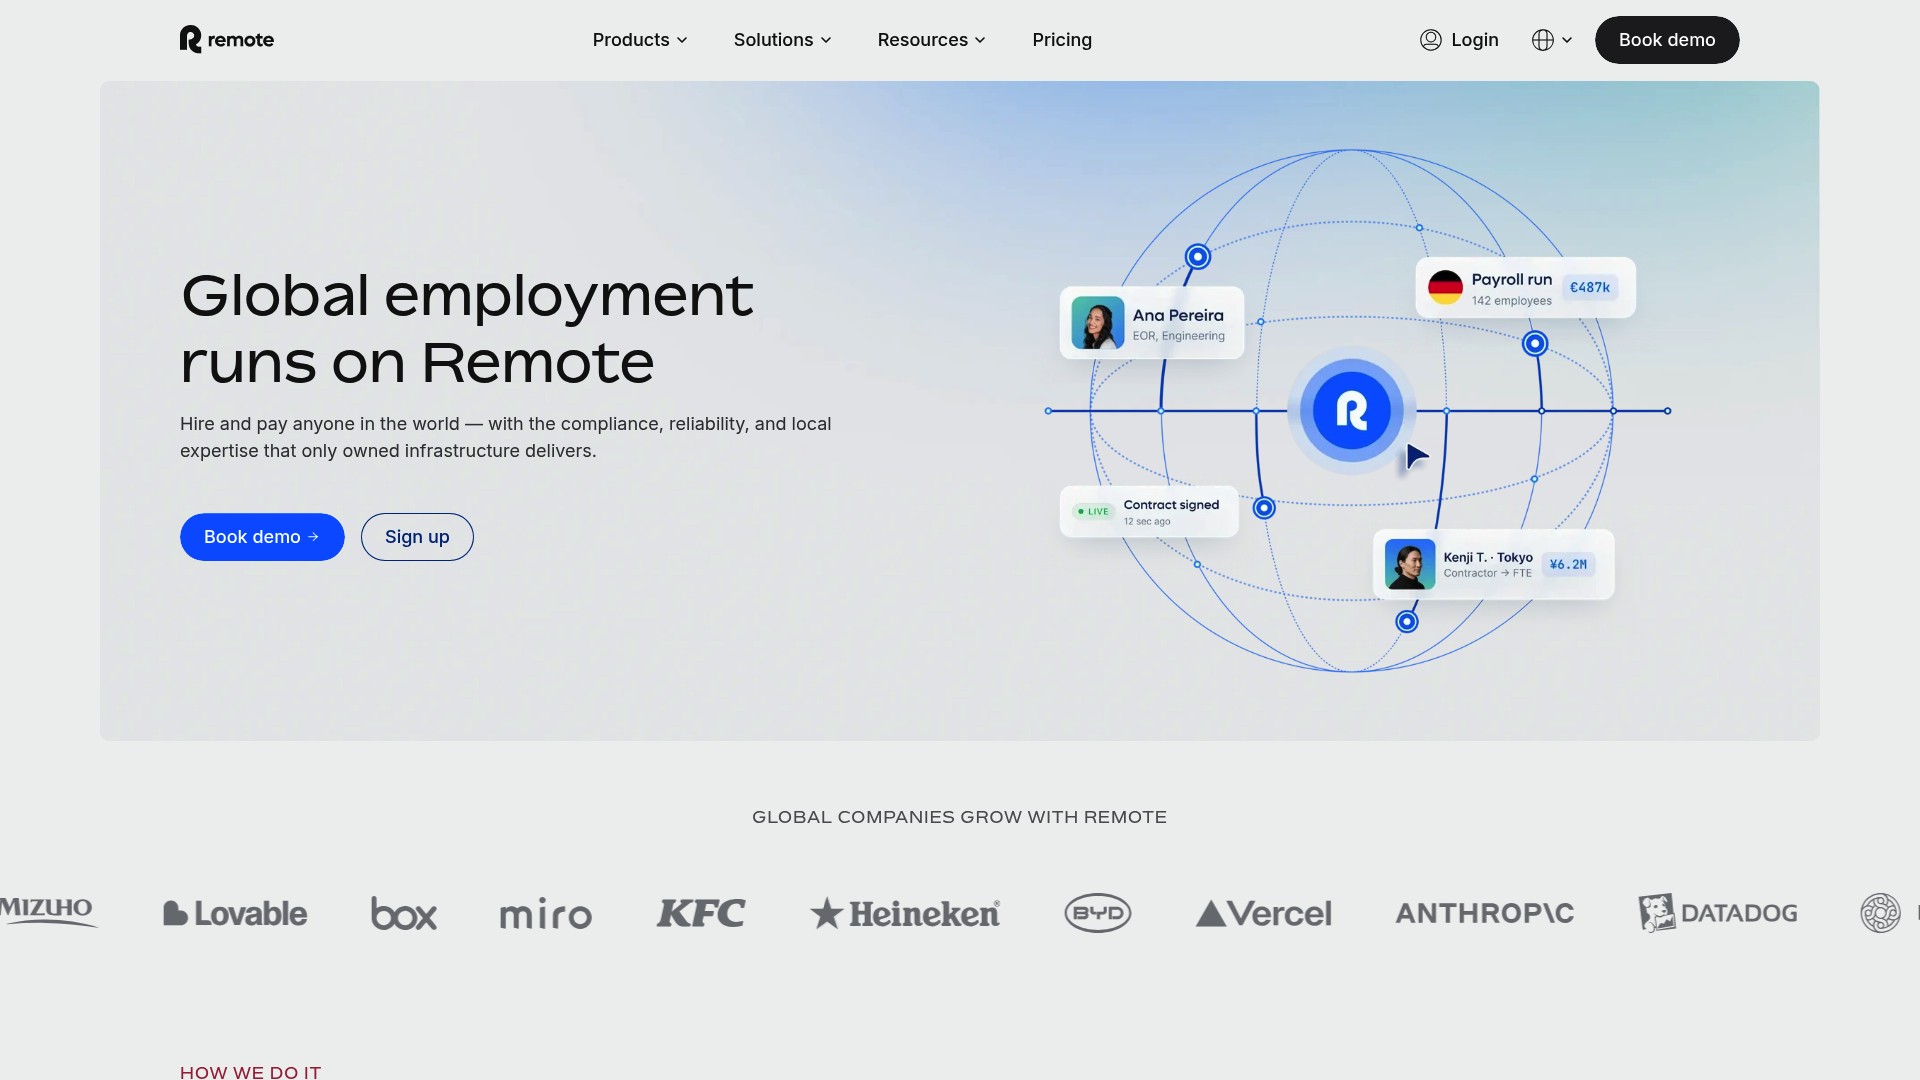Image resolution: width=1920 pixels, height=1080 pixels.
Task: Click the globe node marker right of Contract signed
Action: pos(1264,508)
